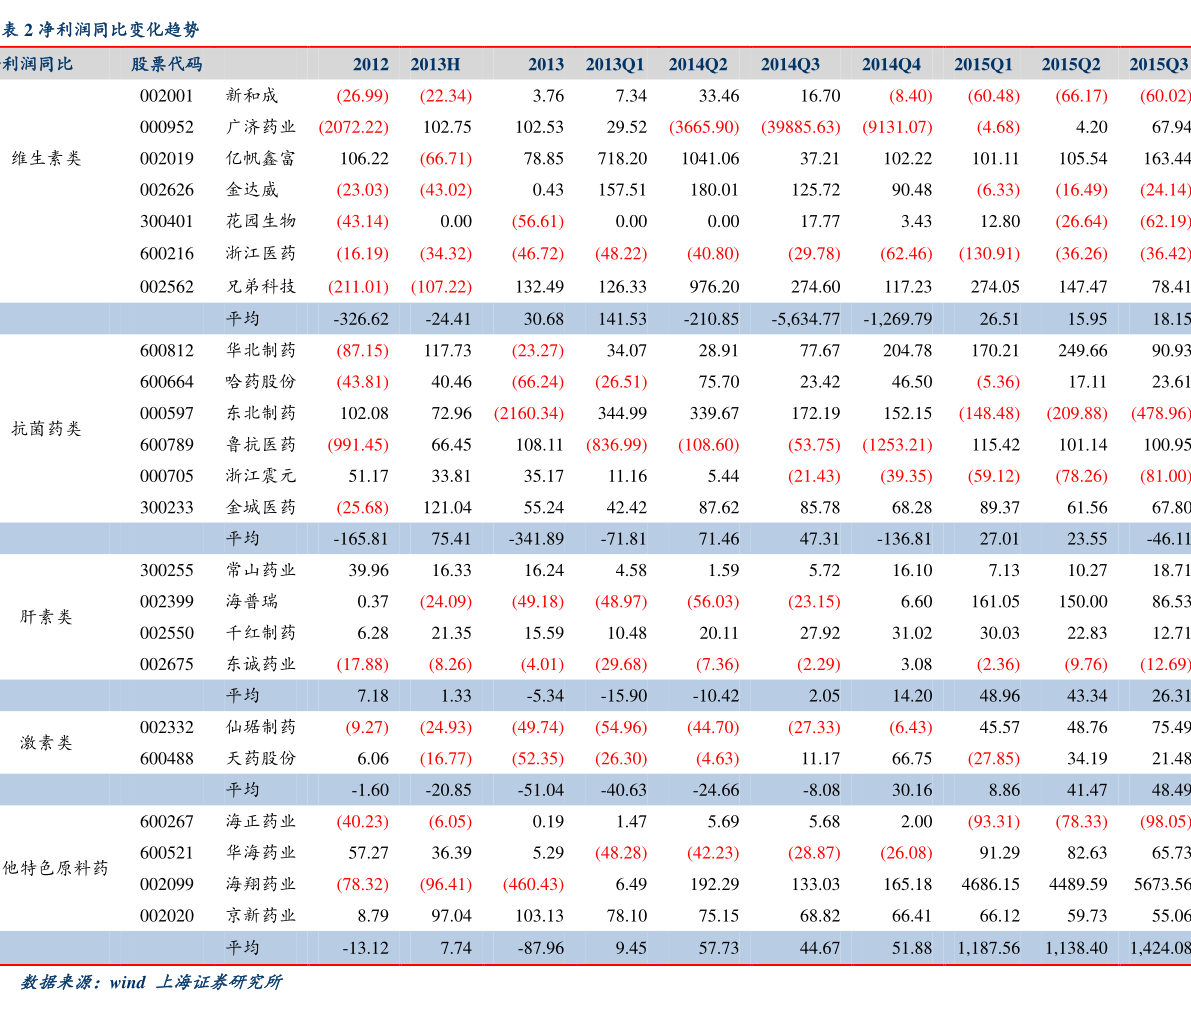The image size is (1191, 1012).
Task: Select stock code 600812 华北制药 row
Action: (x=596, y=350)
